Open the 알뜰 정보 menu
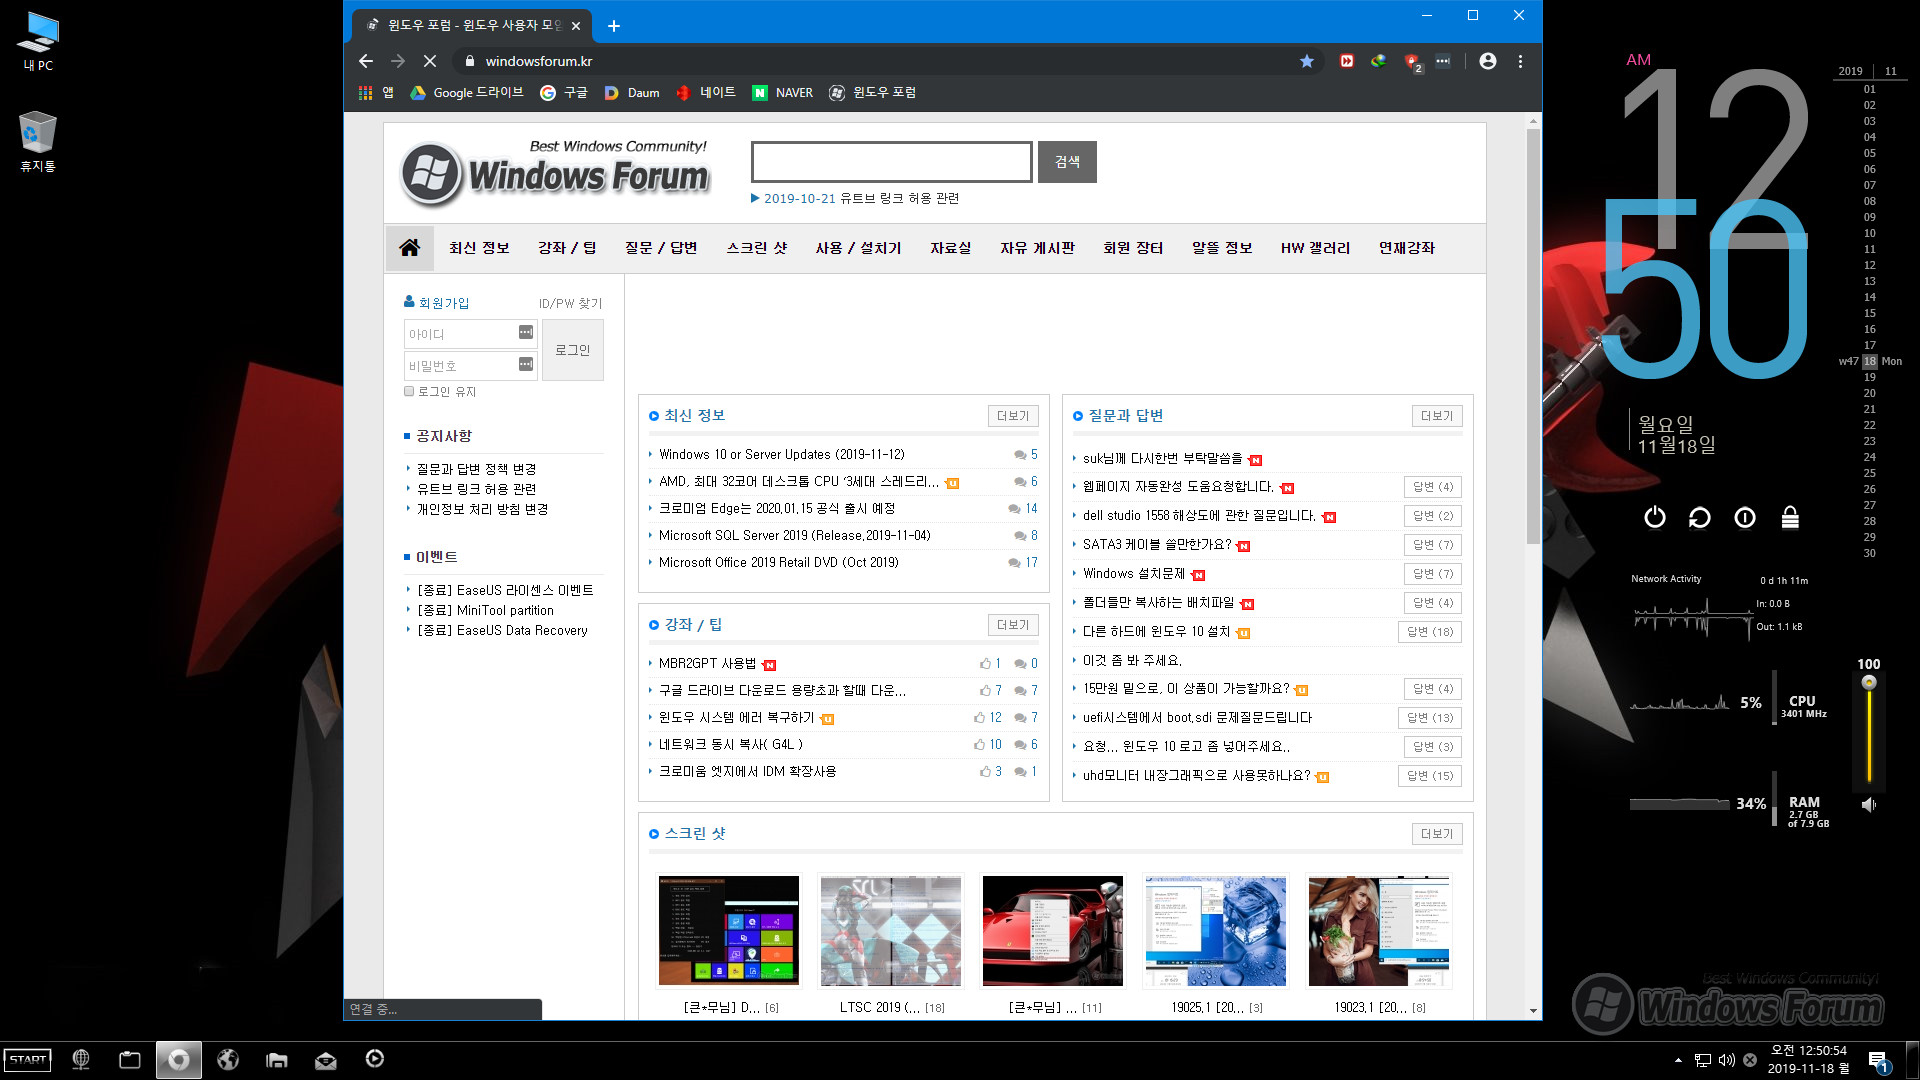1920x1080 pixels. [x=1222, y=248]
